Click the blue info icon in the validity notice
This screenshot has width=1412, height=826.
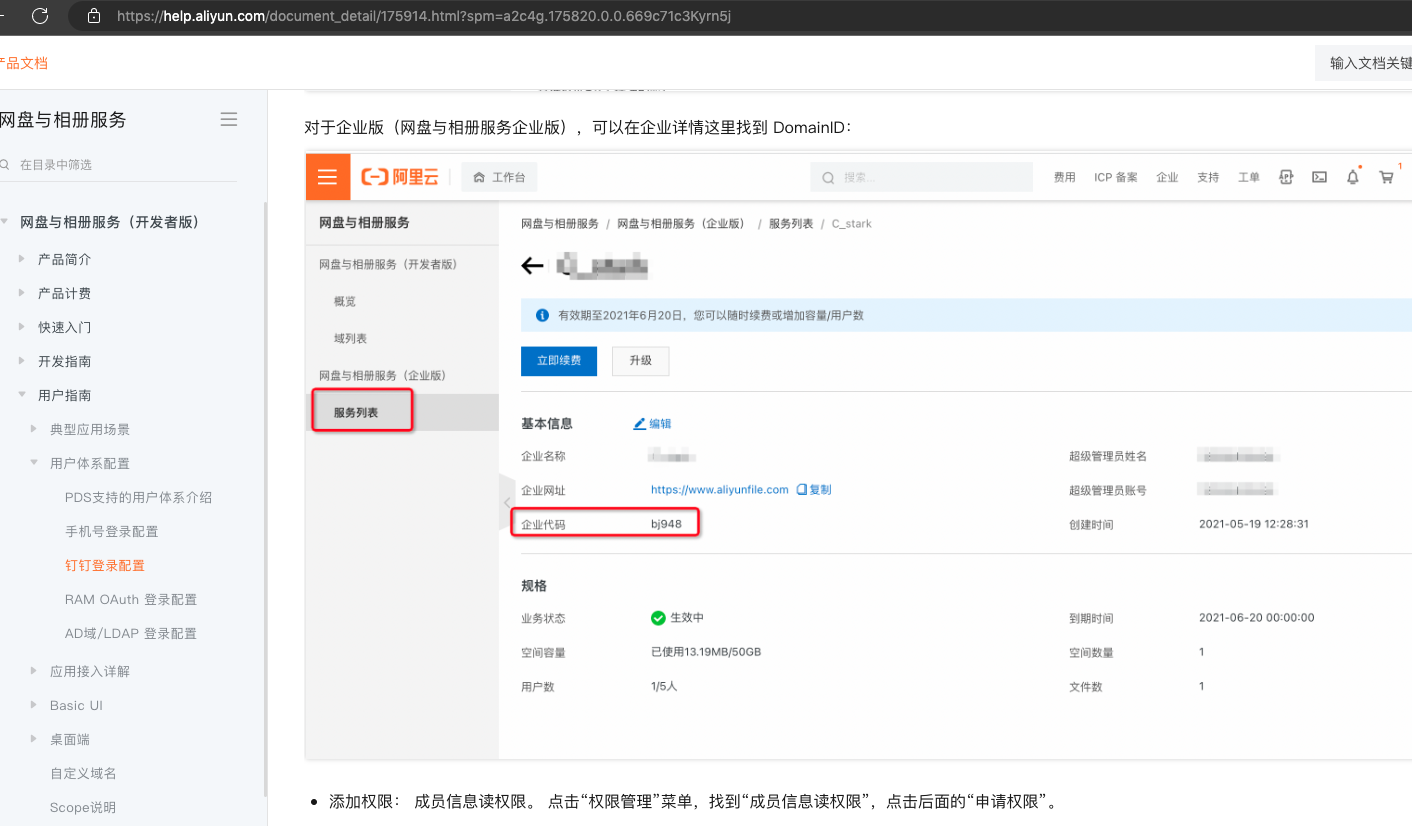[543, 315]
